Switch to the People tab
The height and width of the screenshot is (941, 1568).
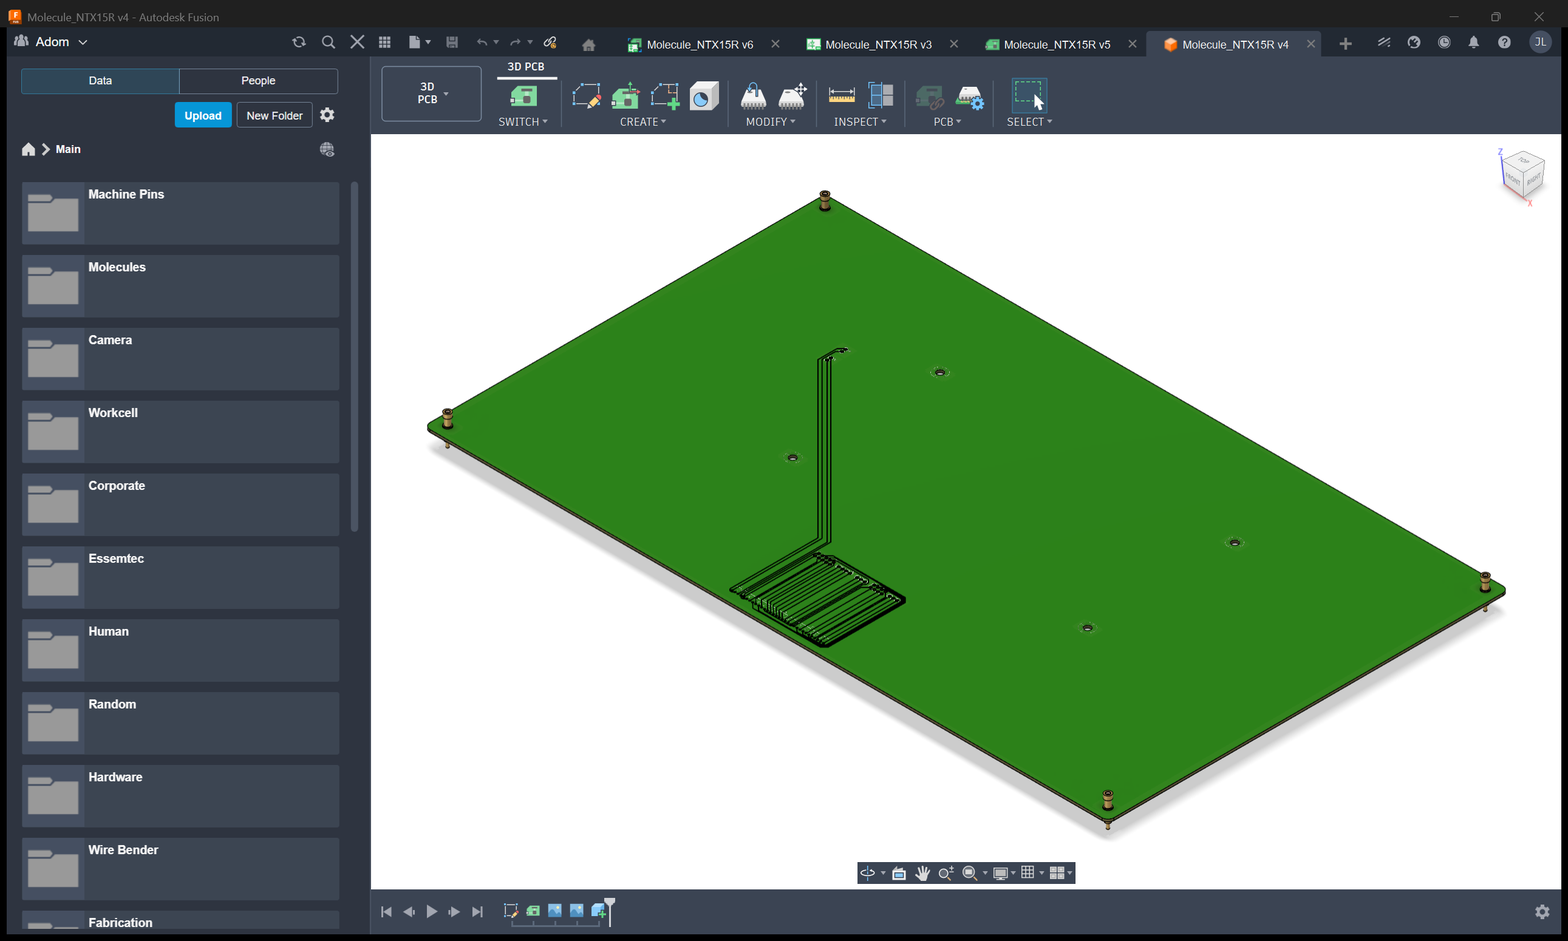click(x=258, y=81)
